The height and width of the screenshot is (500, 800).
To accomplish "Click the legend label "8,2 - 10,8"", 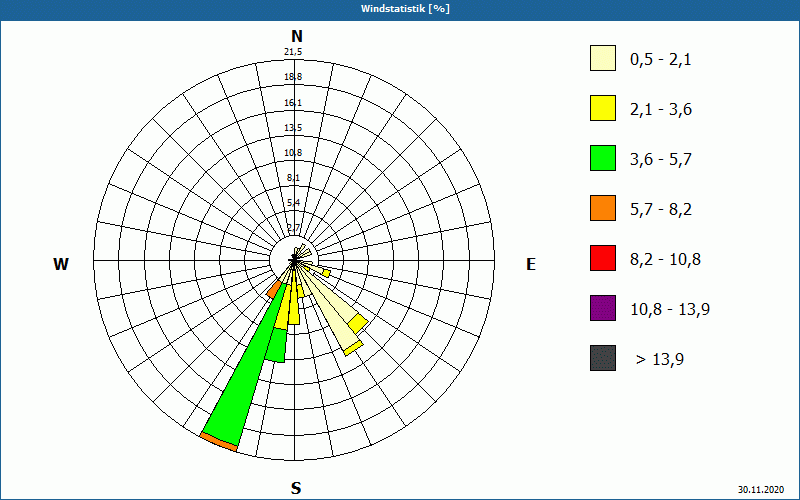I will coord(665,260).
